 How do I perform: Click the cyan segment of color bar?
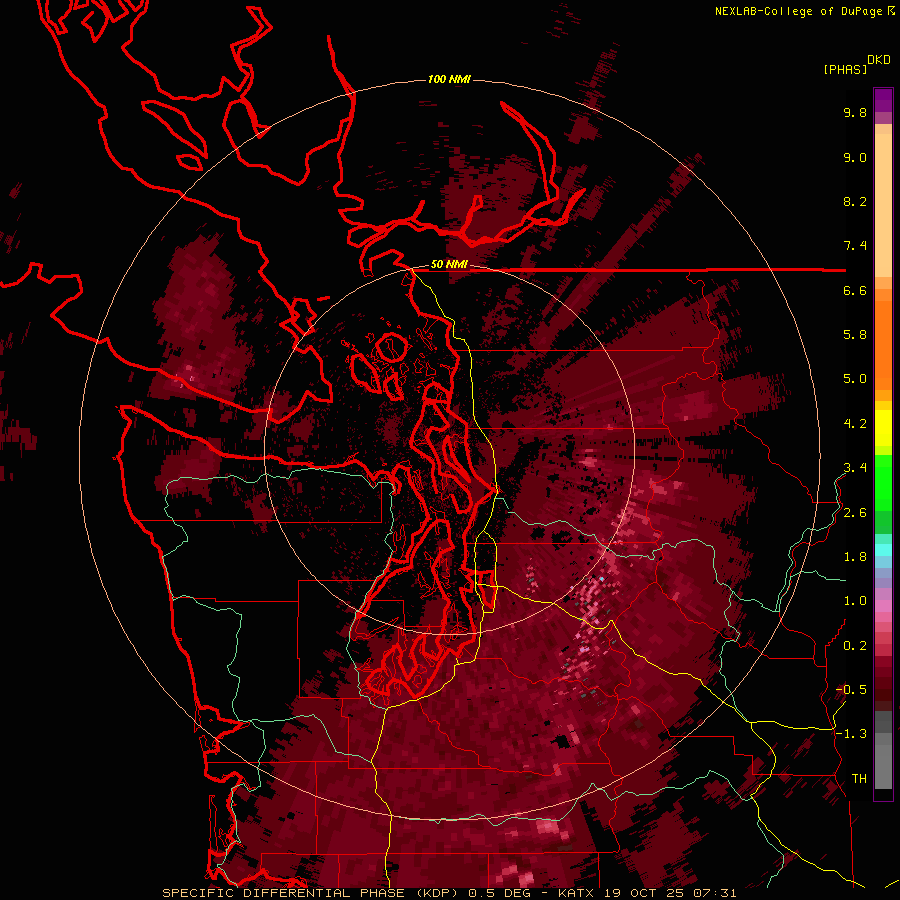(883, 550)
